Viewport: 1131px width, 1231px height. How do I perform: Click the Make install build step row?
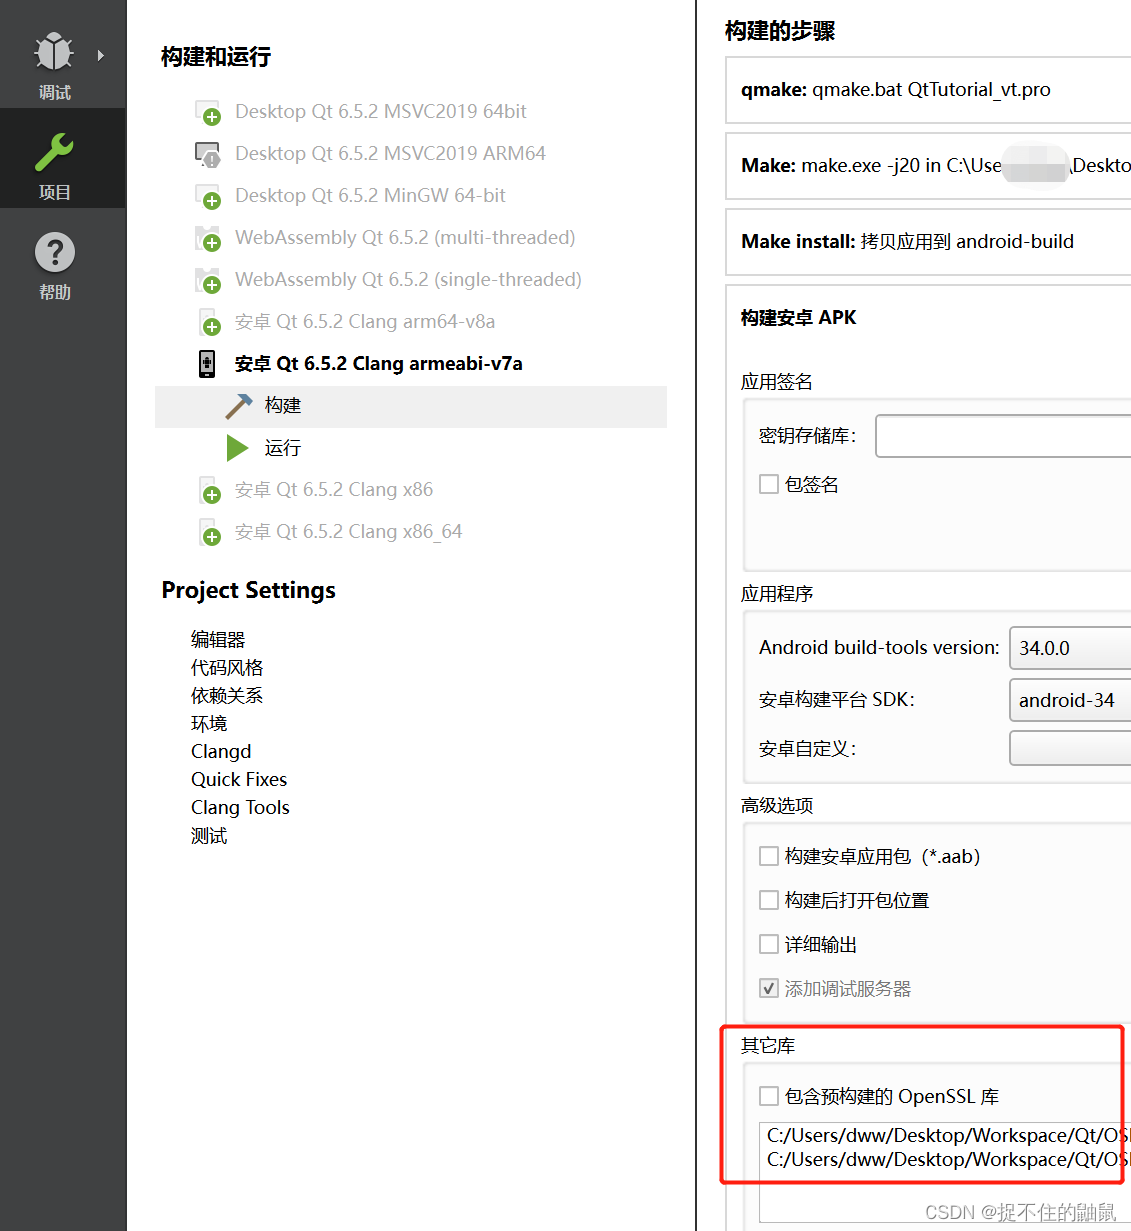928,242
